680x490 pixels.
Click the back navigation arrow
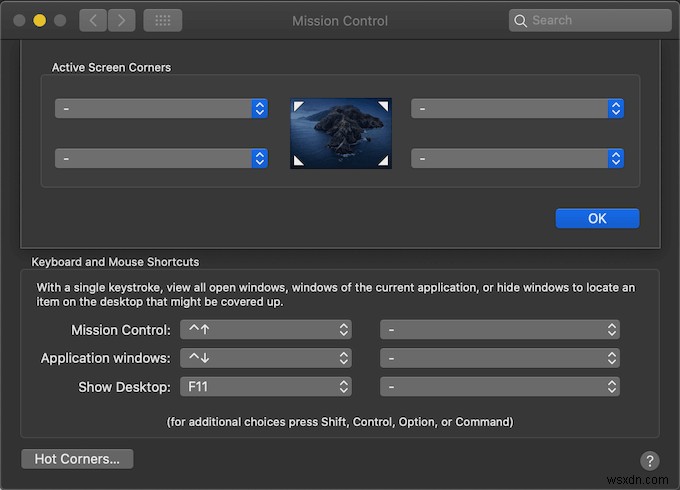click(x=93, y=20)
